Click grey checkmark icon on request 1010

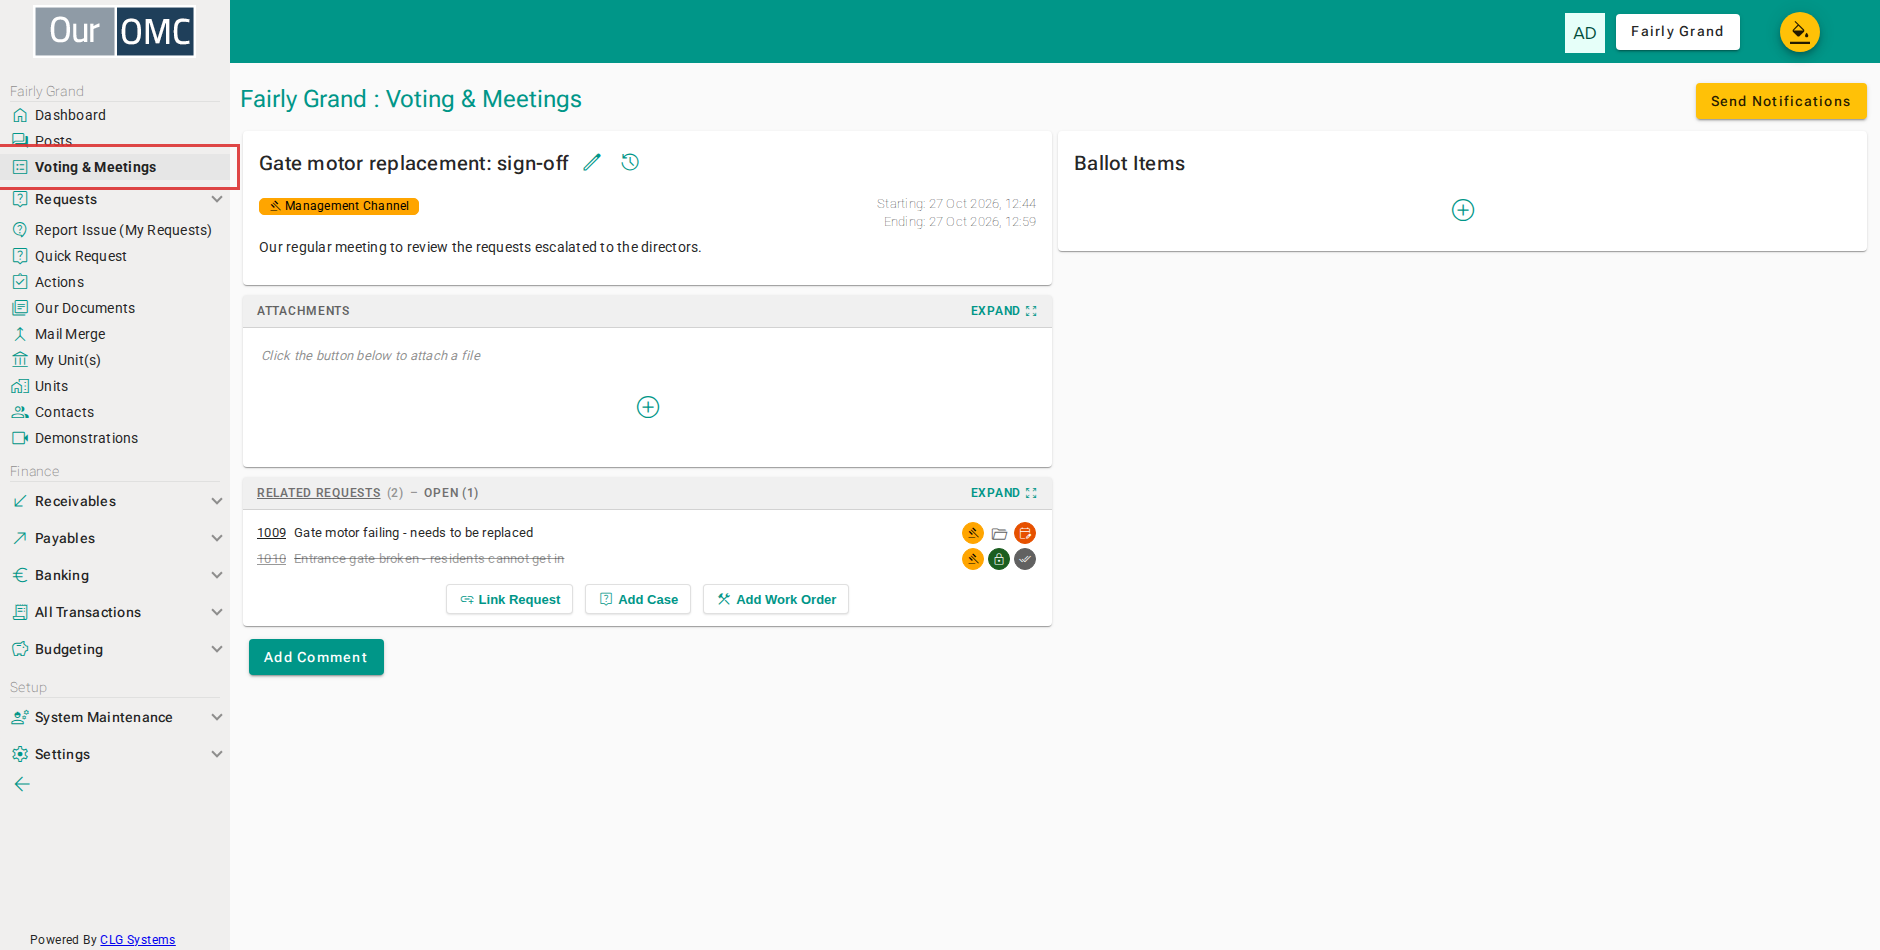(1025, 559)
